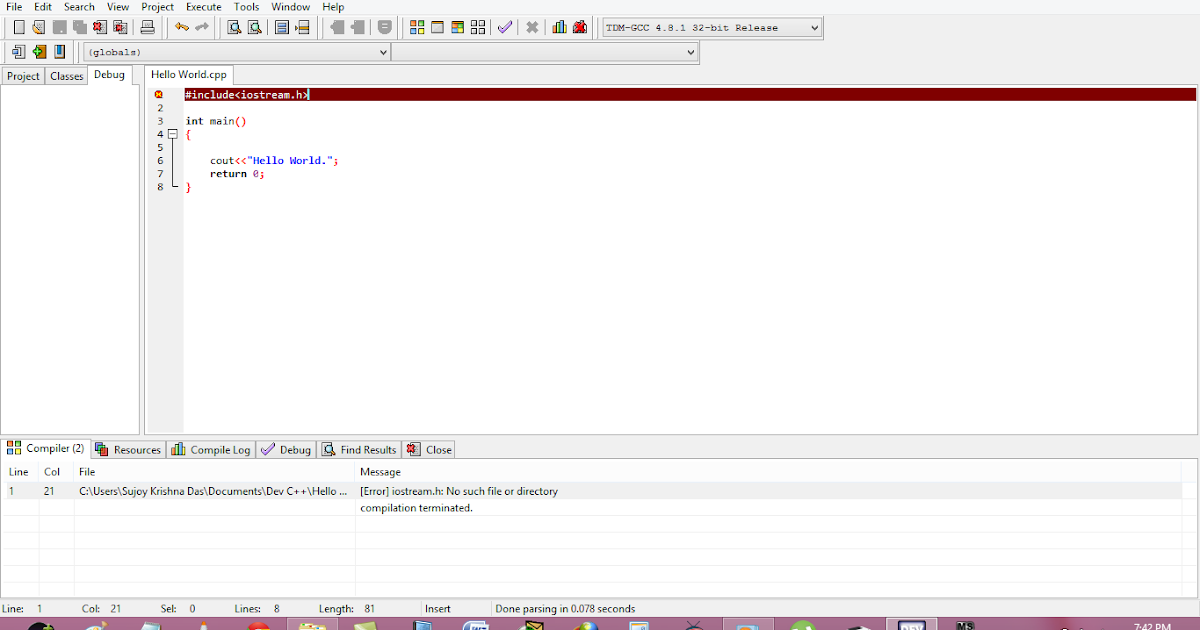Click 'Done parsing in 0.078 seconds' in the status bar

[x=565, y=608]
